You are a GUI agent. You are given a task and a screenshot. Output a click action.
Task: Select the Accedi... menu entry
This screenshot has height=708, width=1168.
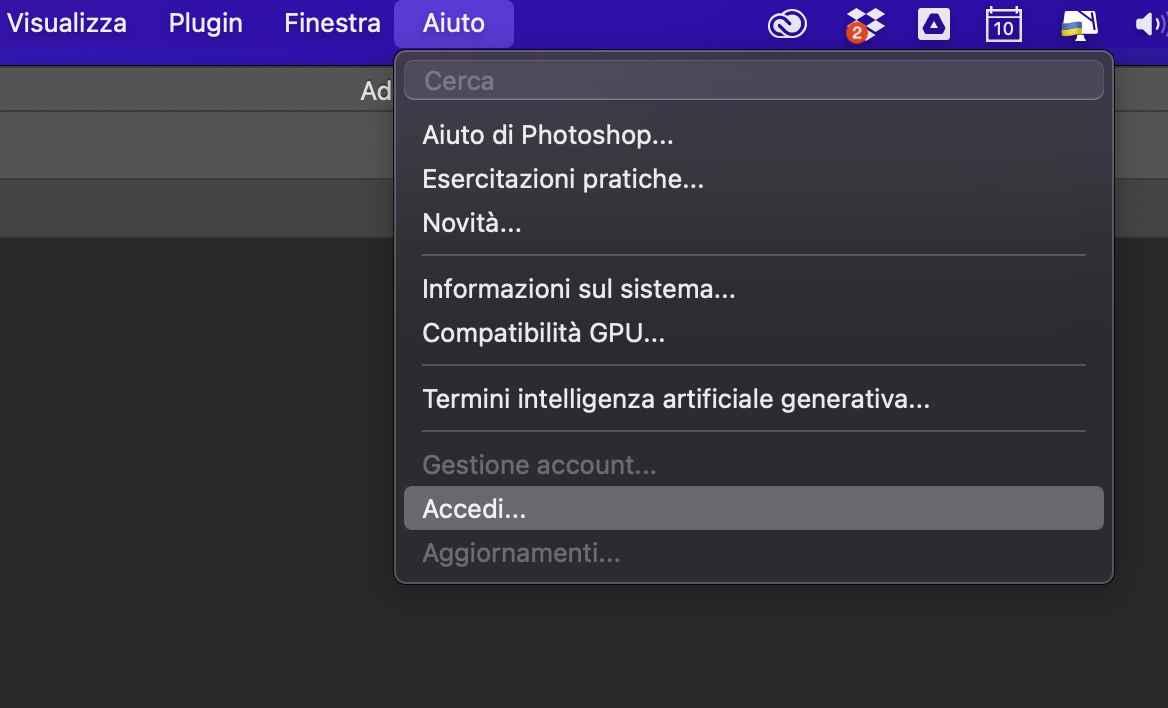(x=753, y=508)
